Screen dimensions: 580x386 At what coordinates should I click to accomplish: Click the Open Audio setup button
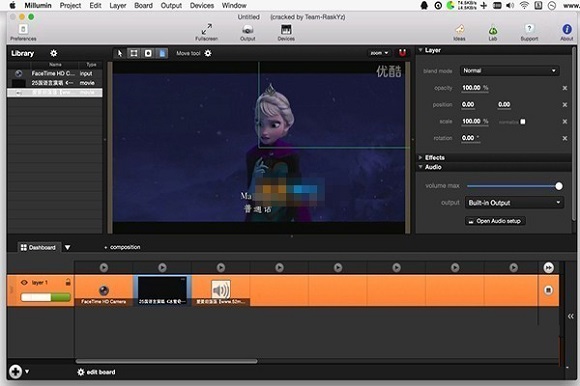click(x=495, y=221)
